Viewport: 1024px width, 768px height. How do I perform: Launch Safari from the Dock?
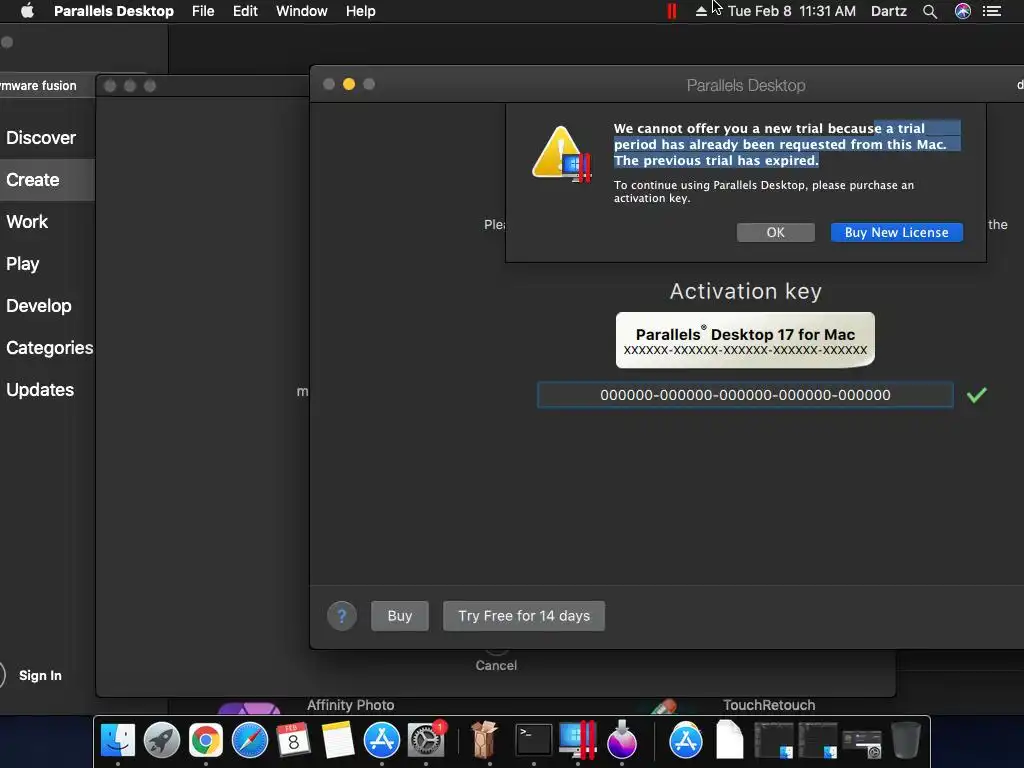(x=249, y=741)
